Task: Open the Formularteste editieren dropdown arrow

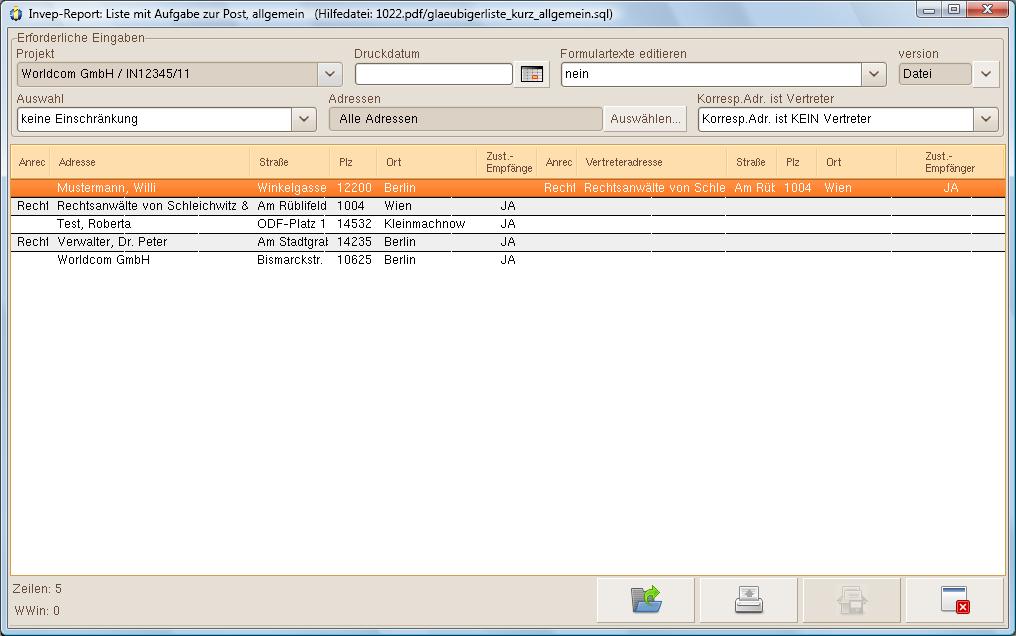Action: pyautogui.click(x=873, y=74)
